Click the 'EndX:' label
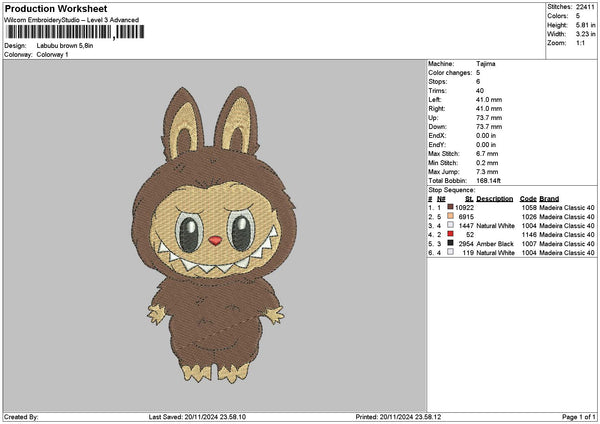Image resolution: width=600 pixels, height=424 pixels. click(x=437, y=136)
